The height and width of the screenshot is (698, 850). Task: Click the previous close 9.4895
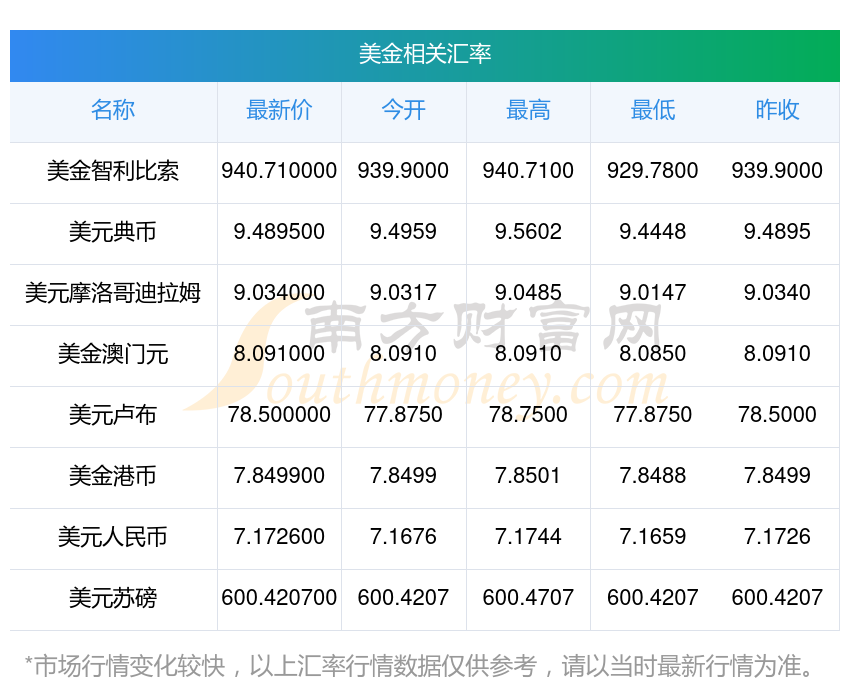(777, 232)
